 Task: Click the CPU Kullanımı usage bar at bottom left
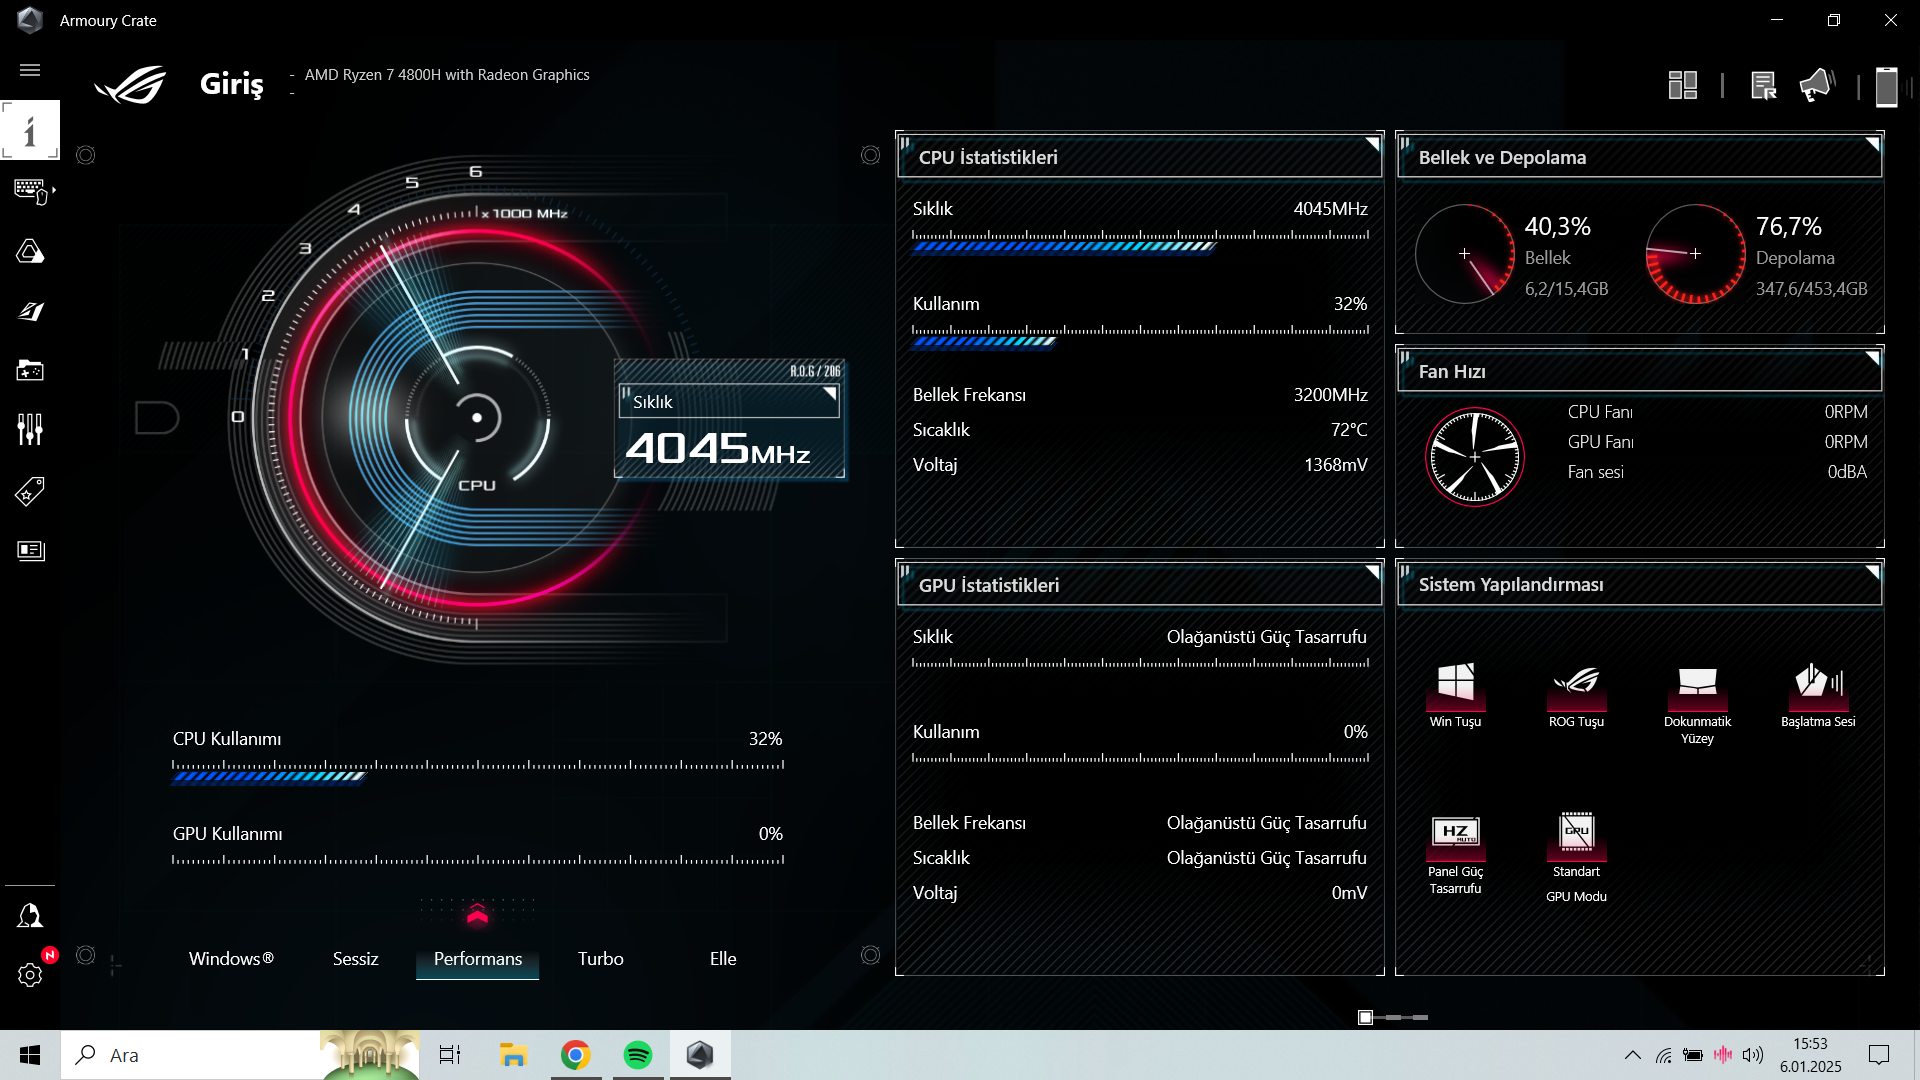[x=477, y=771]
